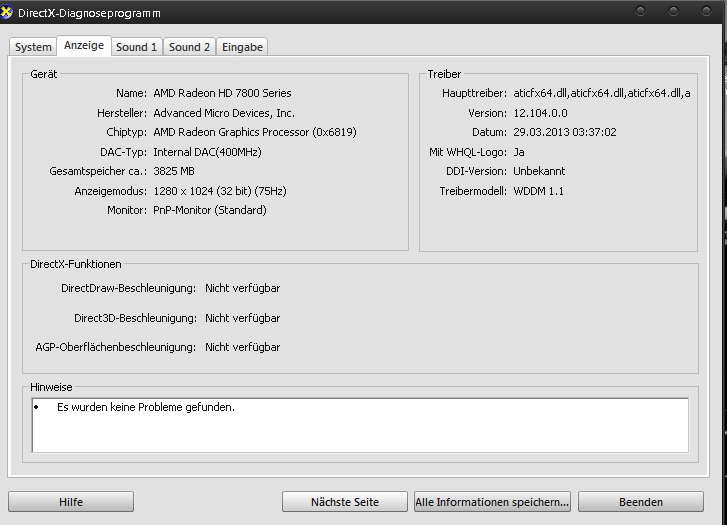Viewport: 727px width, 525px height.
Task: Click Es wurden keine Probleme gefunden text
Action: point(146,407)
